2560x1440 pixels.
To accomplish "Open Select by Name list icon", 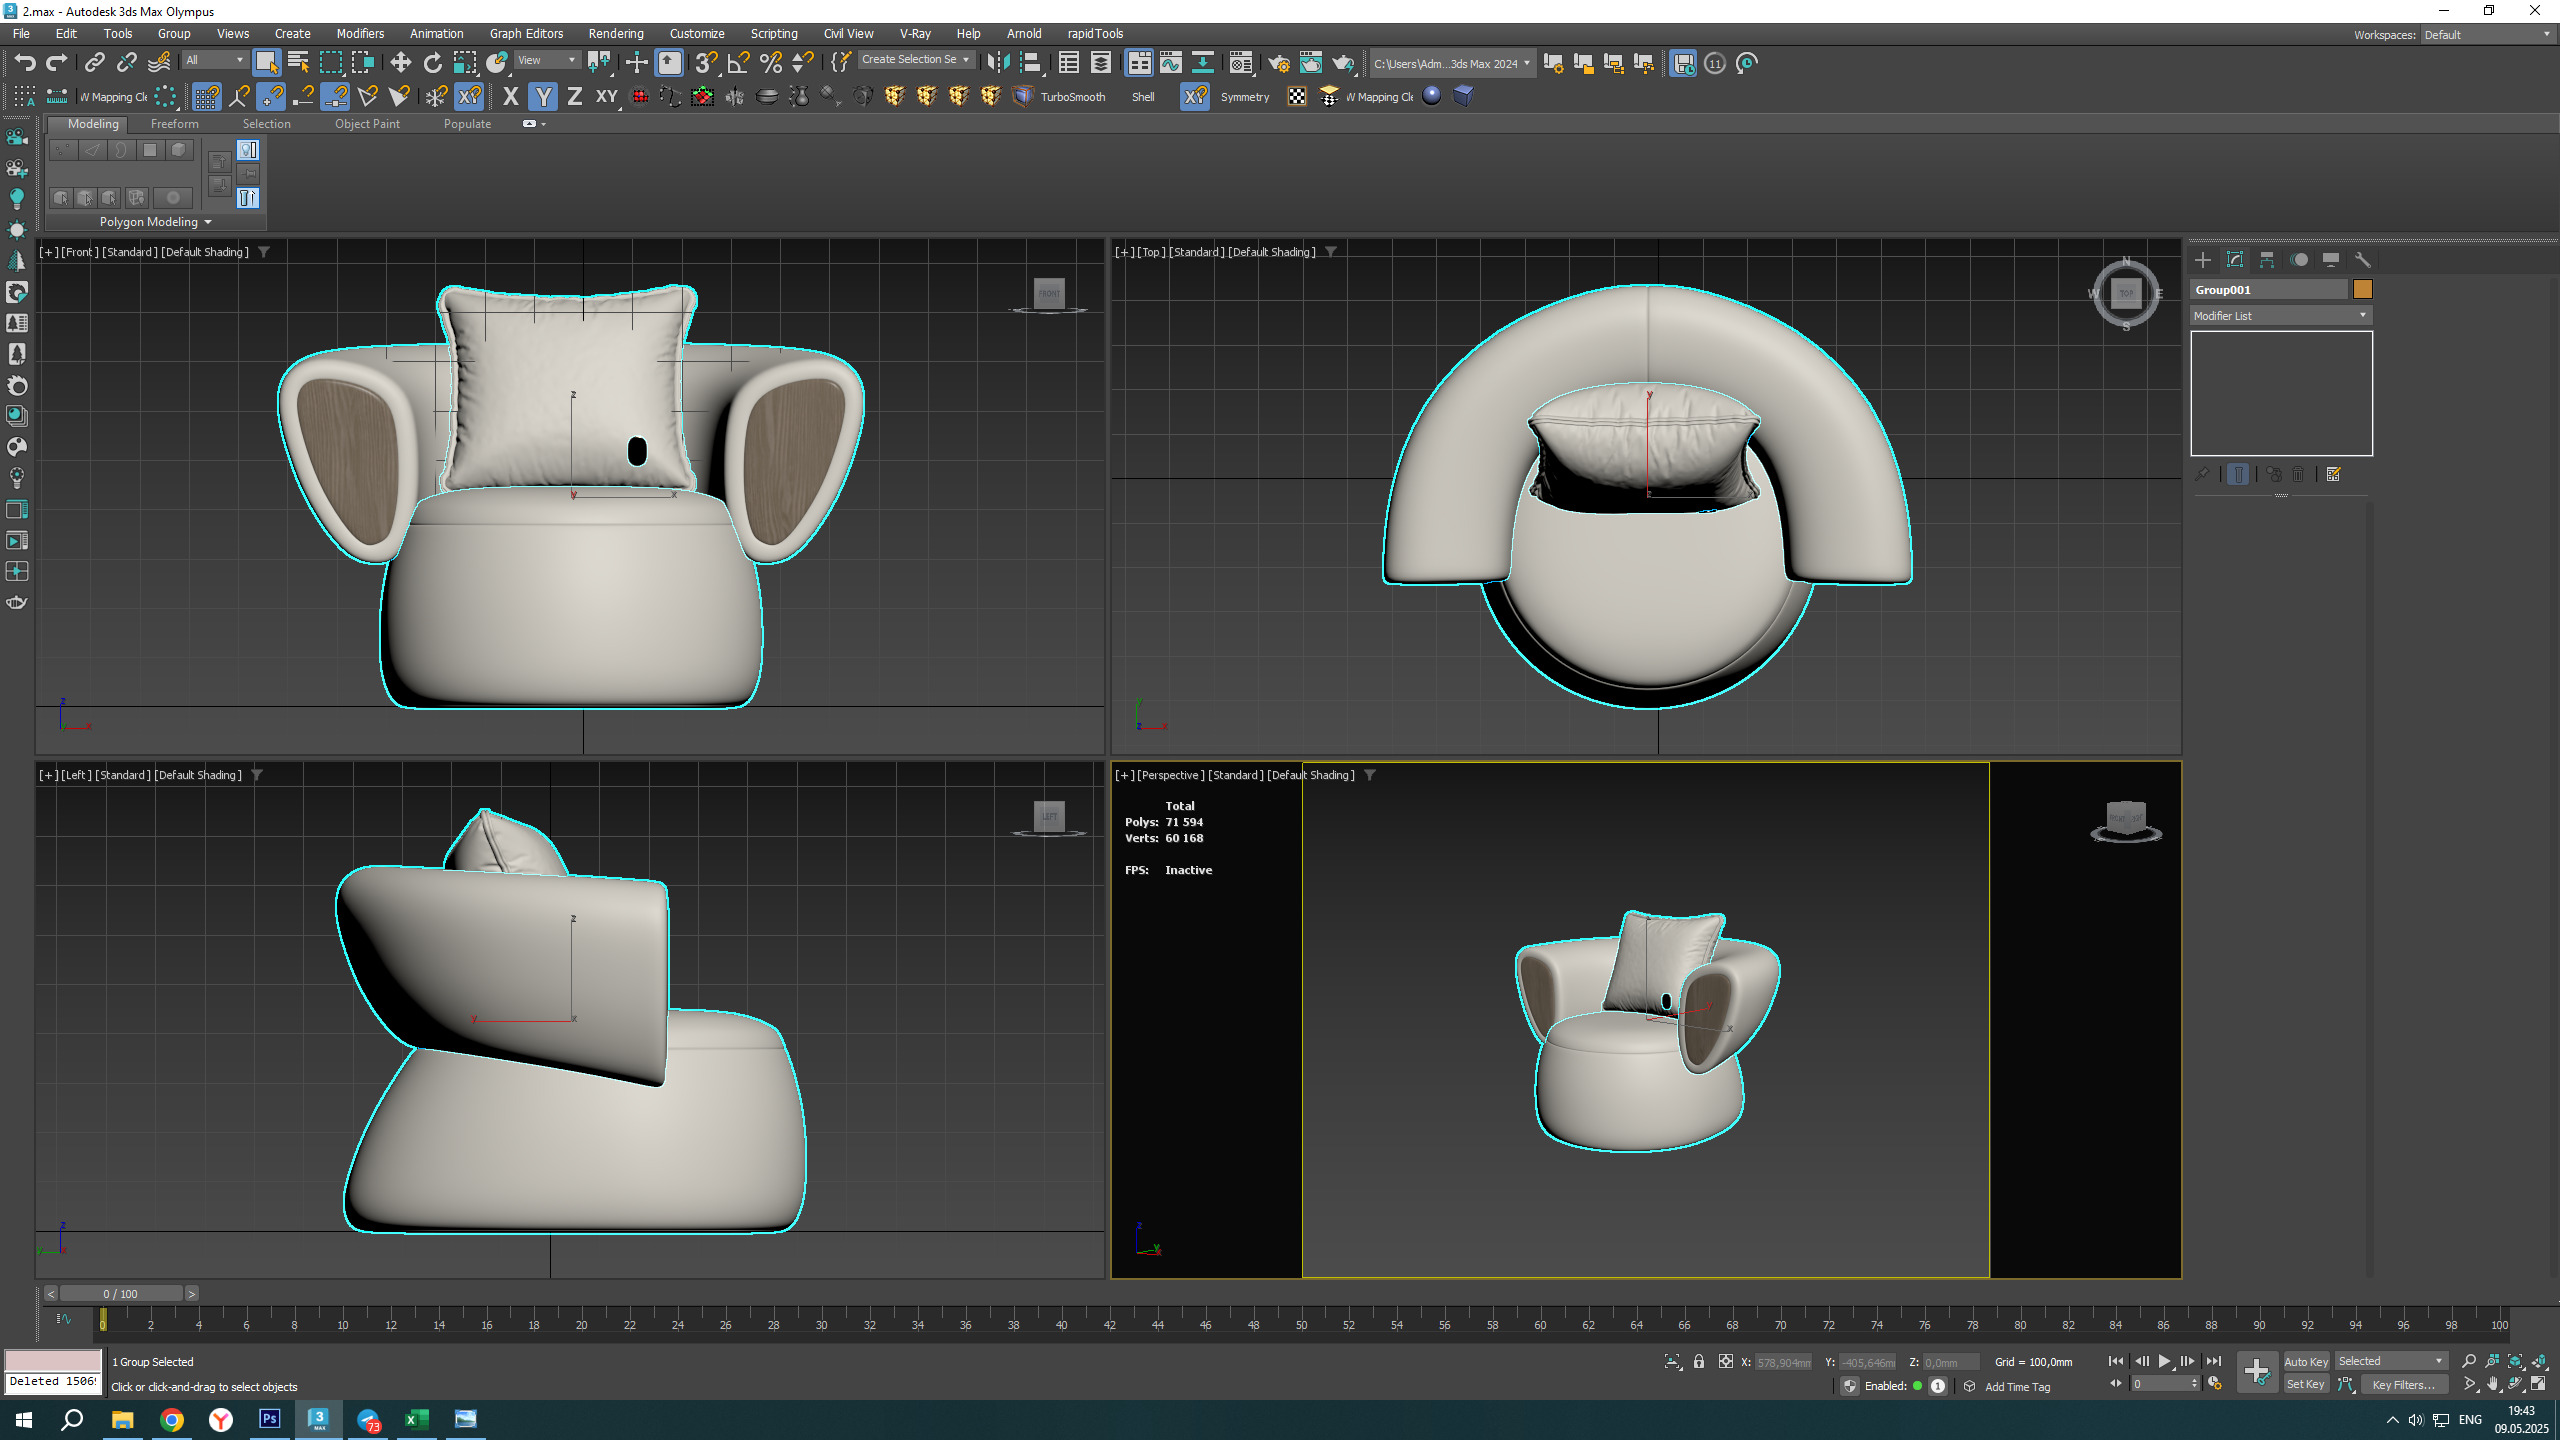I will (x=298, y=63).
